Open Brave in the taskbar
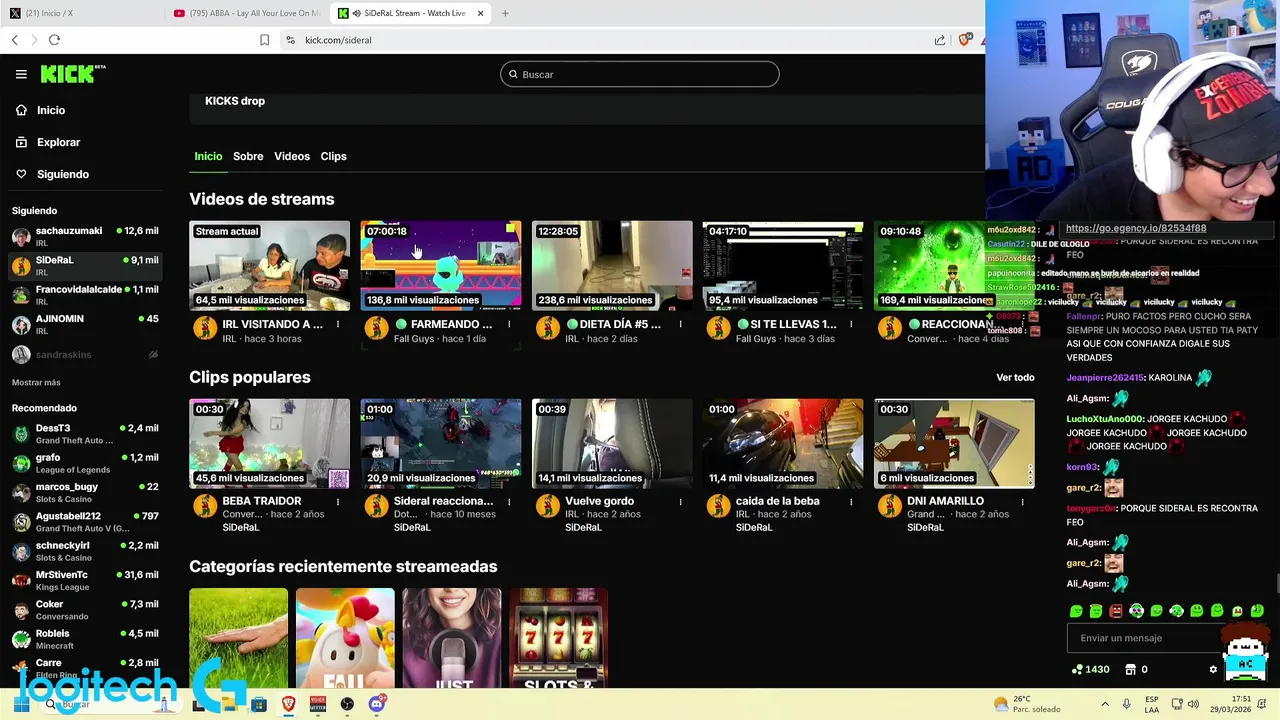The image size is (1280, 720). [x=289, y=704]
